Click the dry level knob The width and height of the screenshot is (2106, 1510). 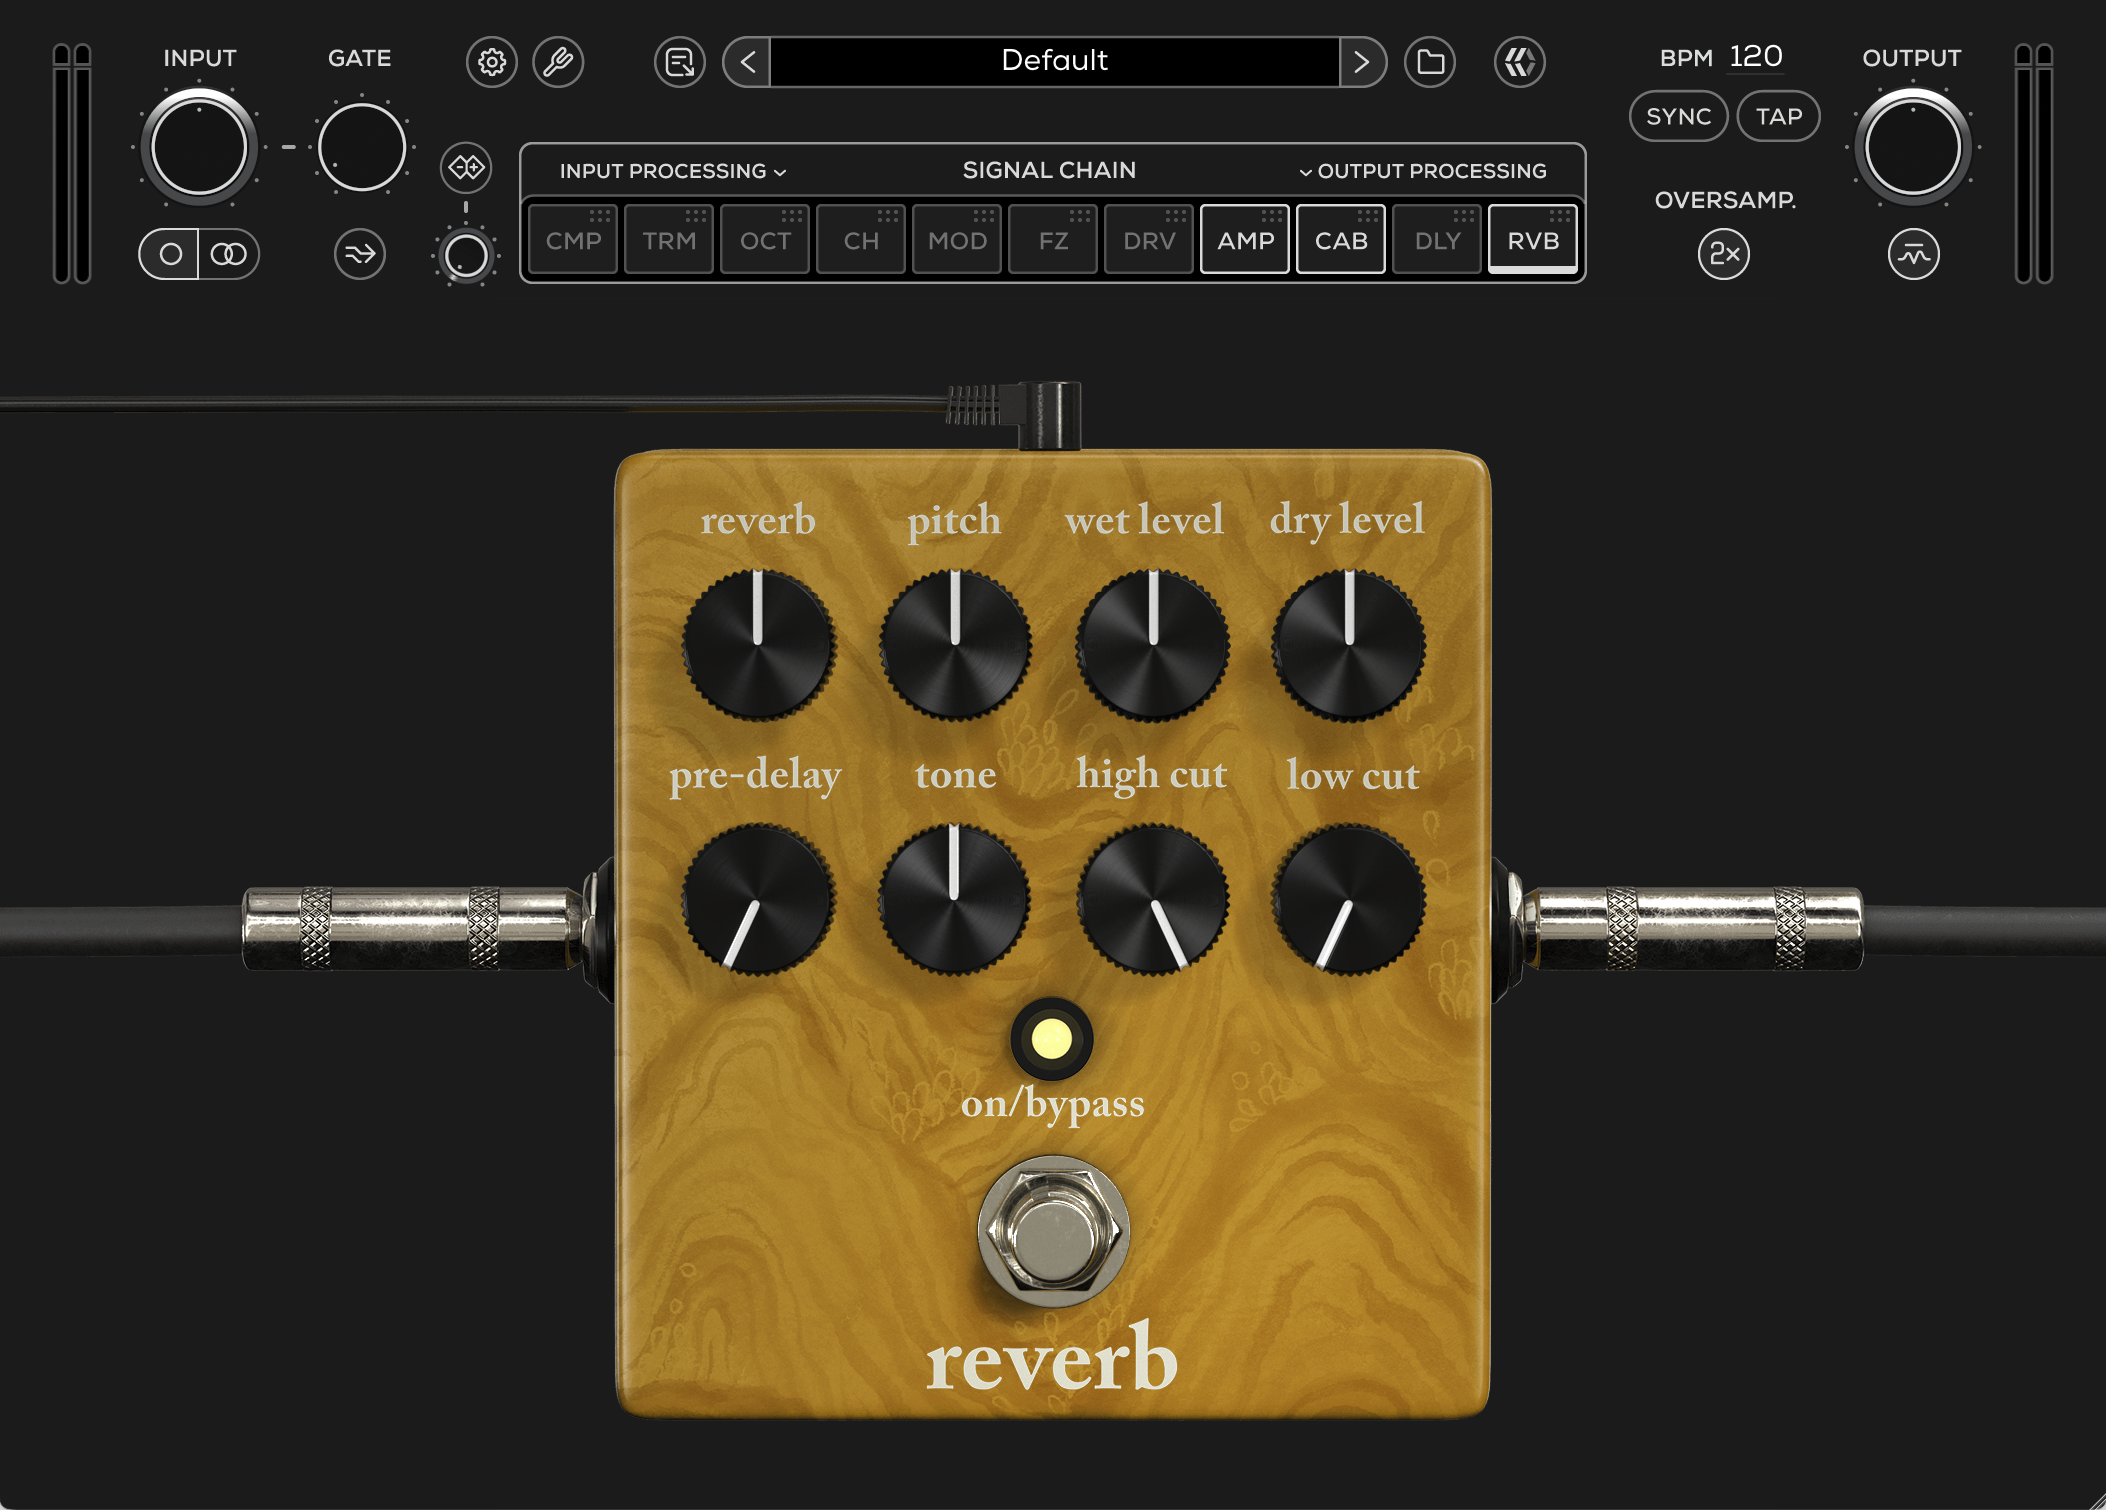1348,645
